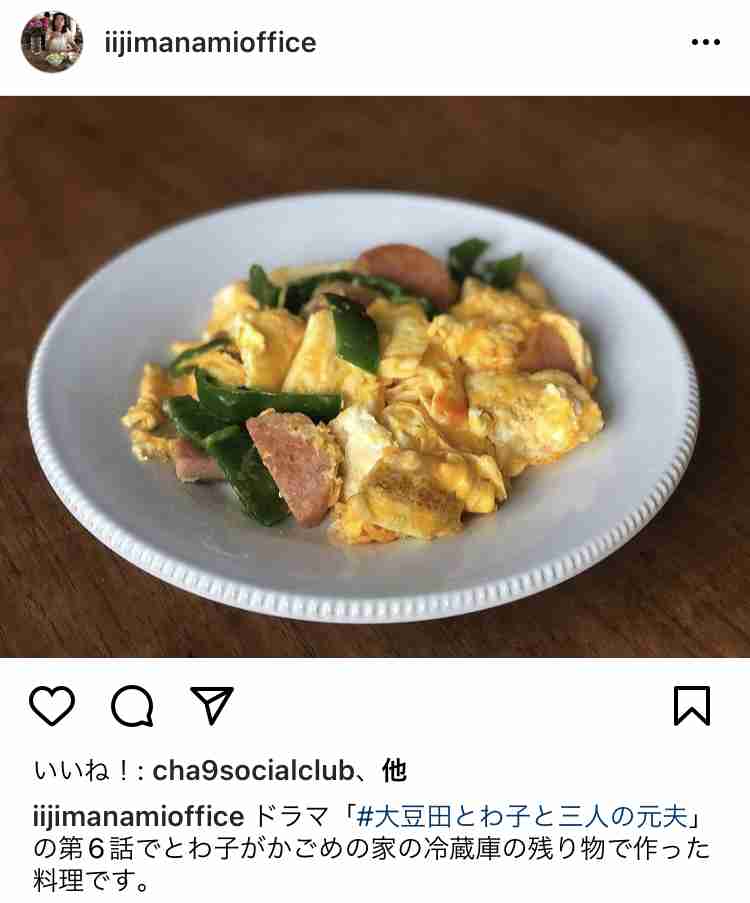Open the iijimanamioffice username in the caption
The width and height of the screenshot is (750, 903).
[x=138, y=816]
